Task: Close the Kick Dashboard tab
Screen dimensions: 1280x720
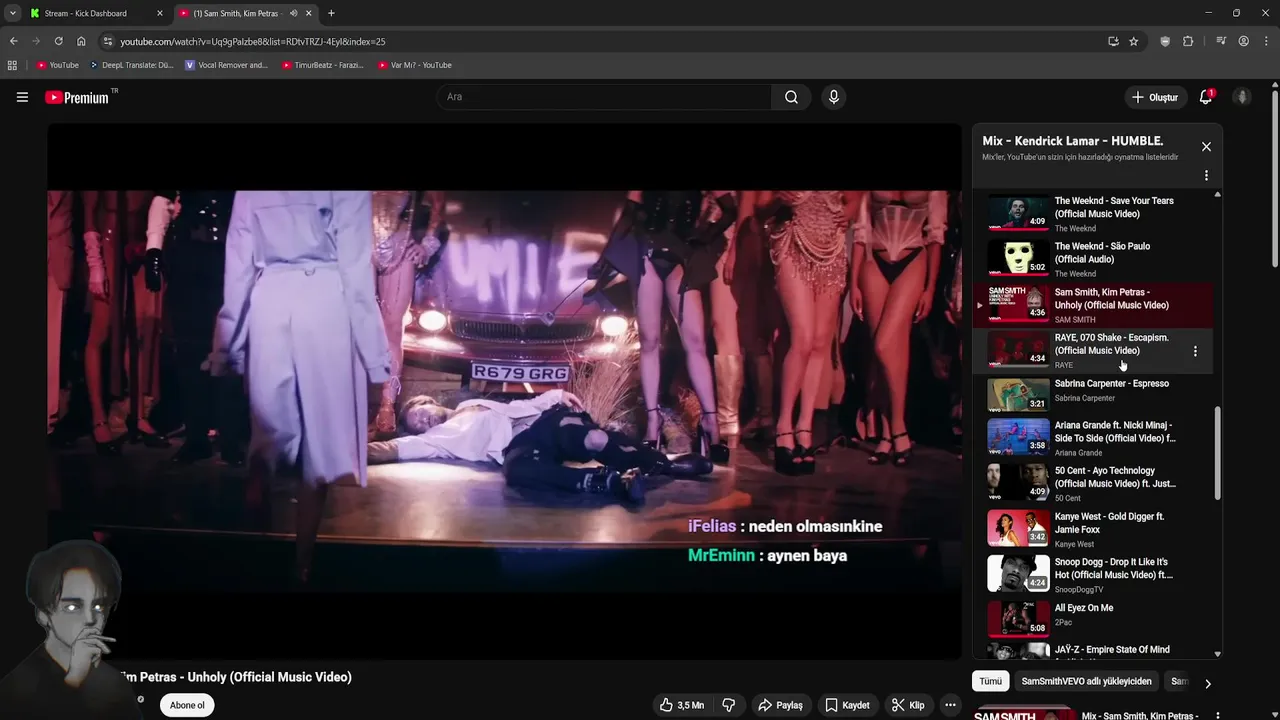Action: pos(160,13)
